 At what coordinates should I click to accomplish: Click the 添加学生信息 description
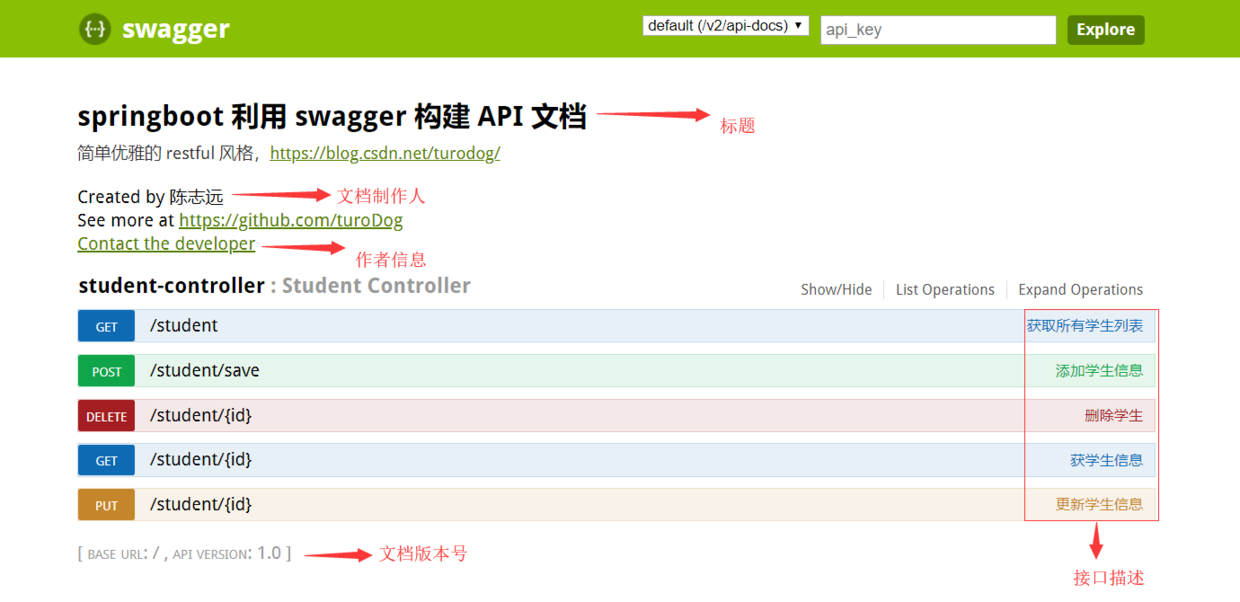pyautogui.click(x=1099, y=371)
